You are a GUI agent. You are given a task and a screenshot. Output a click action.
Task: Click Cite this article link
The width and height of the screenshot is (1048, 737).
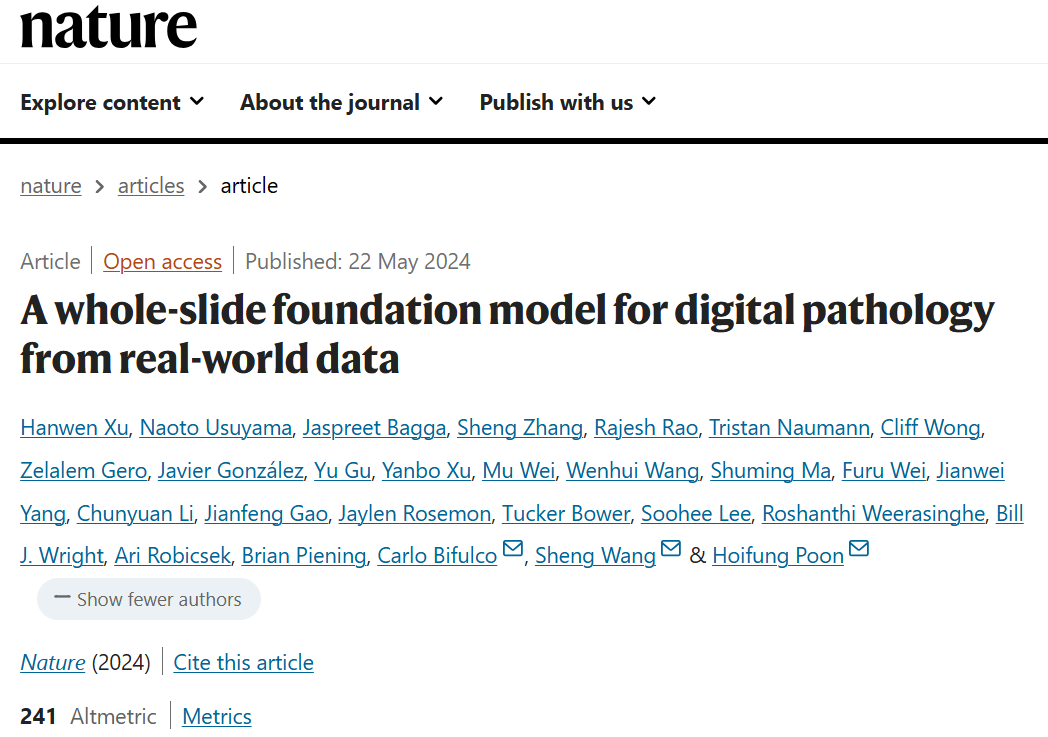(x=243, y=663)
